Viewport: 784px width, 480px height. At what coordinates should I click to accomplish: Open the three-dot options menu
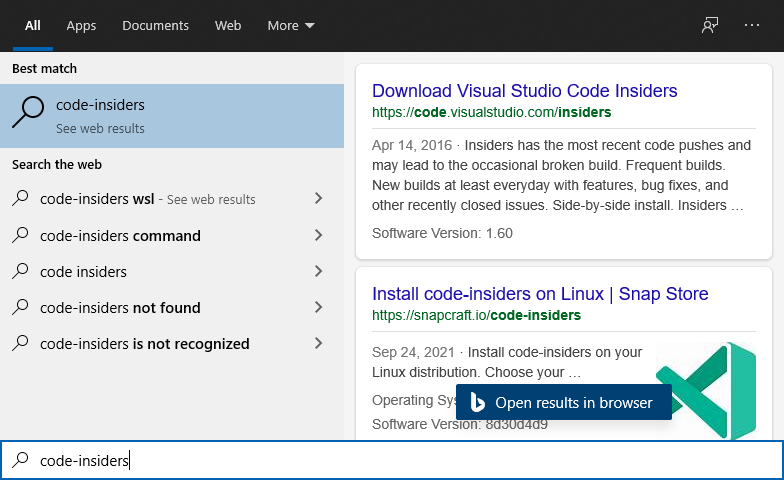[752, 25]
